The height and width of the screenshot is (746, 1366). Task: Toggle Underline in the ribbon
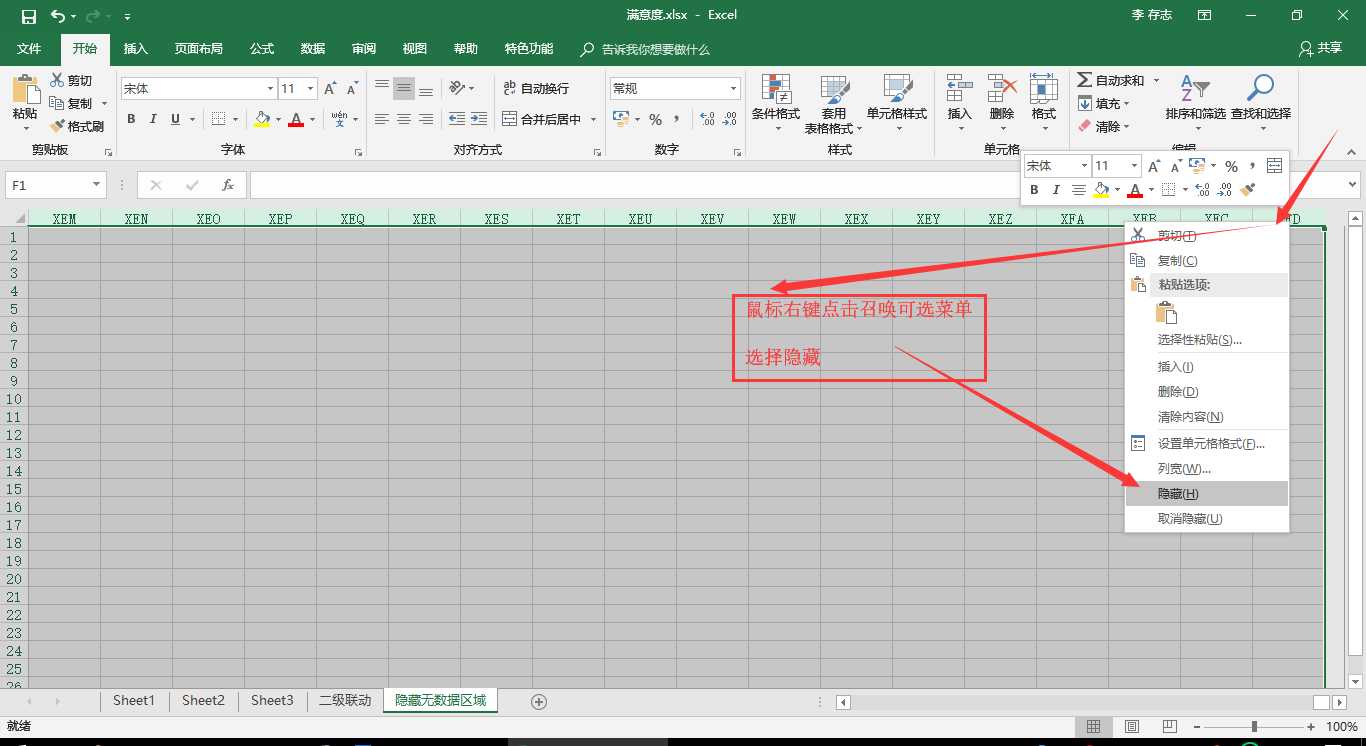(176, 119)
